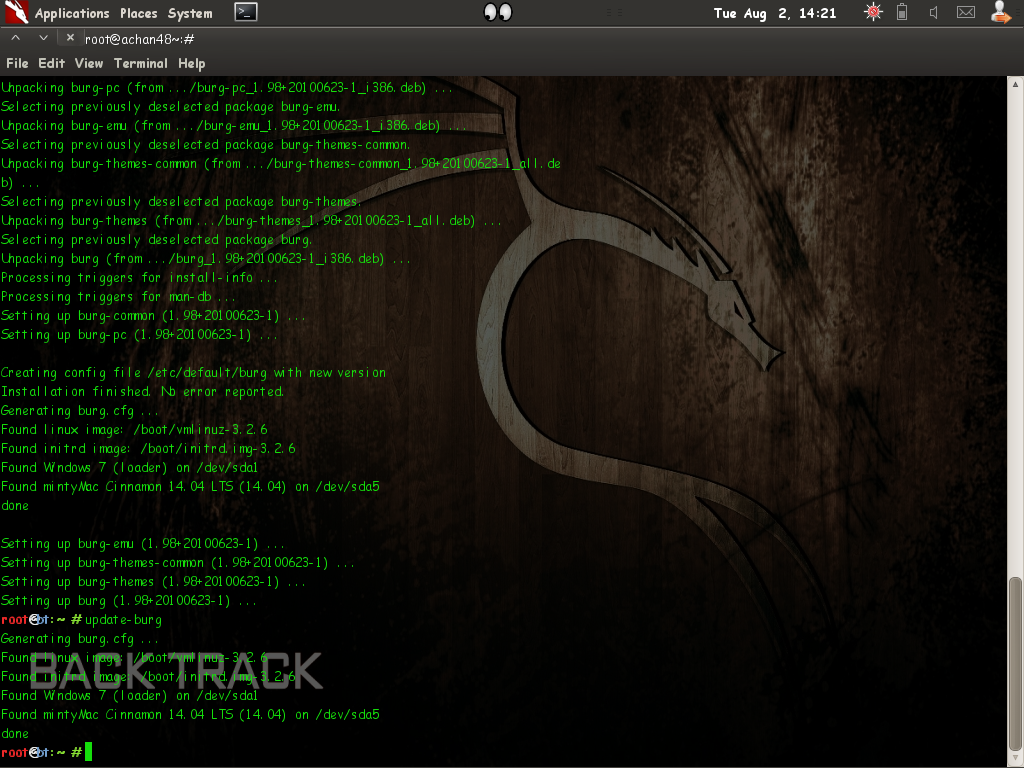Open the System menu
The width and height of the screenshot is (1024, 768).
point(189,13)
